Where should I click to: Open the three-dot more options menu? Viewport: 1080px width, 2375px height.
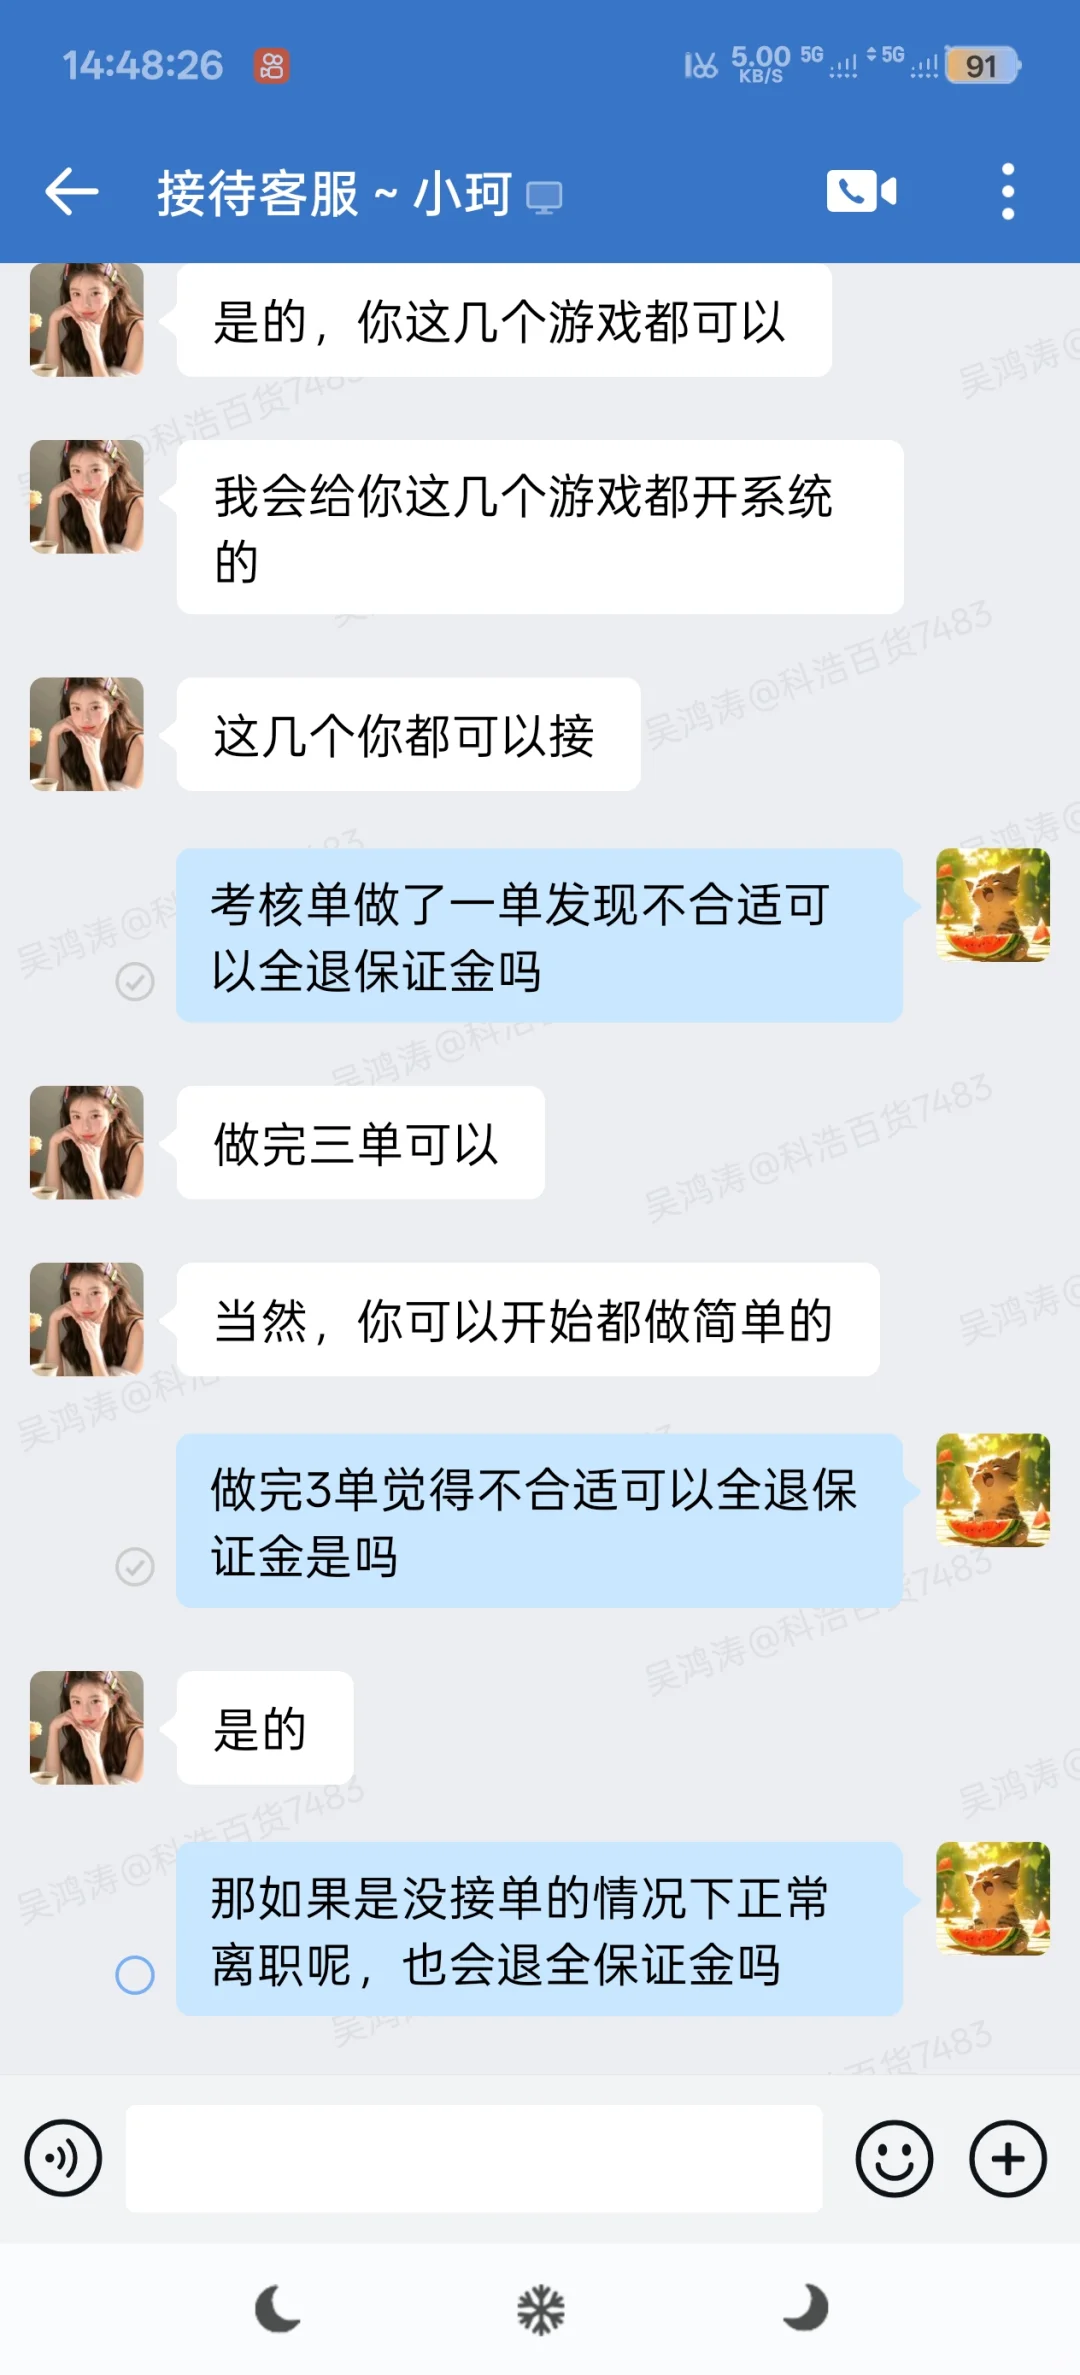pos(1008,191)
